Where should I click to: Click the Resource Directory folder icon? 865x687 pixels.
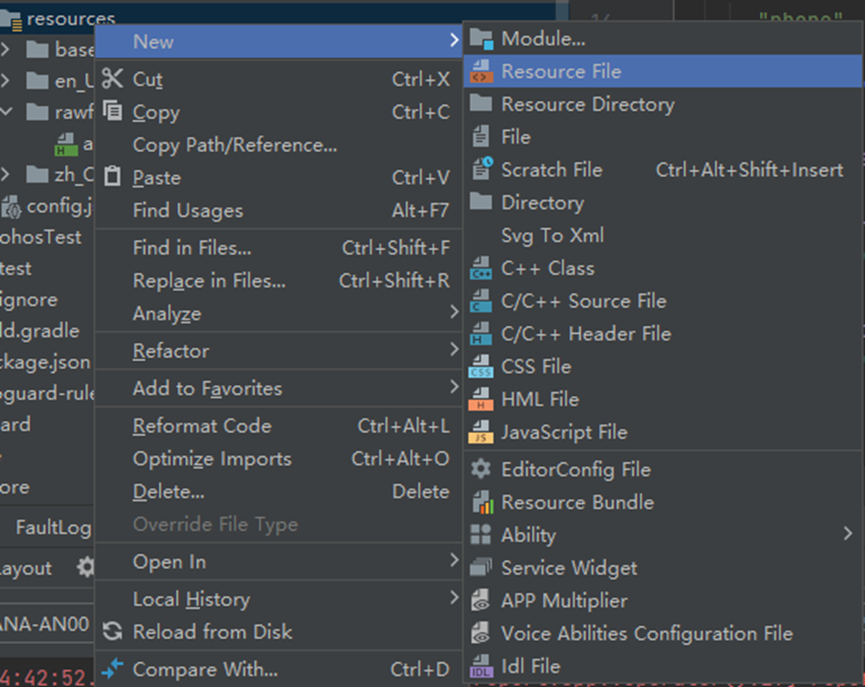[x=481, y=103]
